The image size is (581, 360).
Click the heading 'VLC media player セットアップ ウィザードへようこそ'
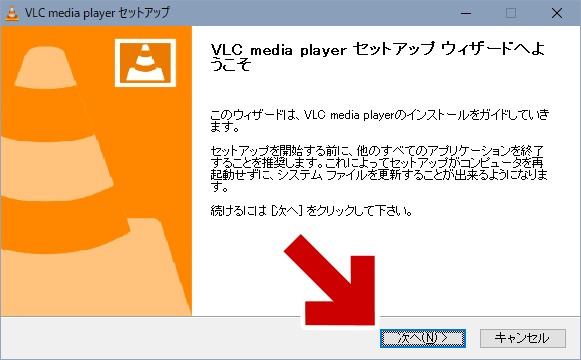pos(378,57)
